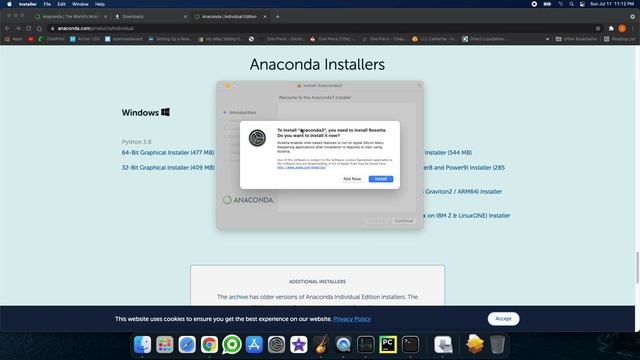Switch to Anaconda | The World's Most tab

coord(70,17)
